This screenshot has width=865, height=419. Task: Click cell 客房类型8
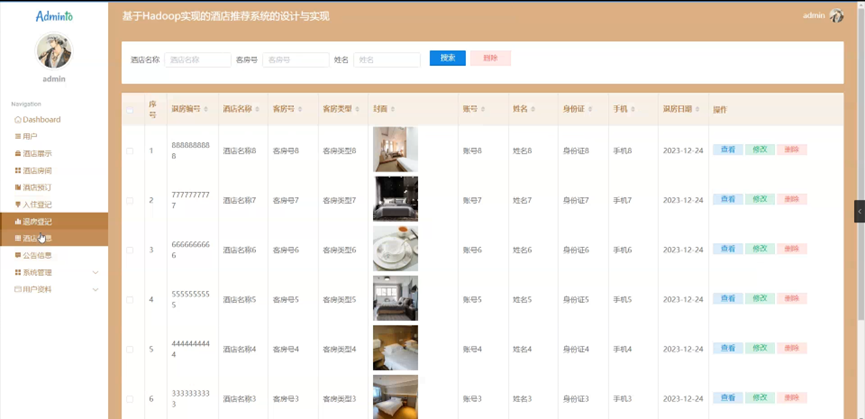point(340,151)
